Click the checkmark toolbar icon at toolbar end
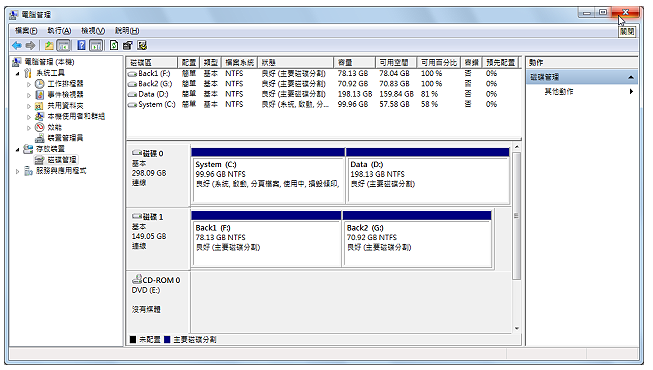The height and width of the screenshot is (370, 653). [x=142, y=45]
